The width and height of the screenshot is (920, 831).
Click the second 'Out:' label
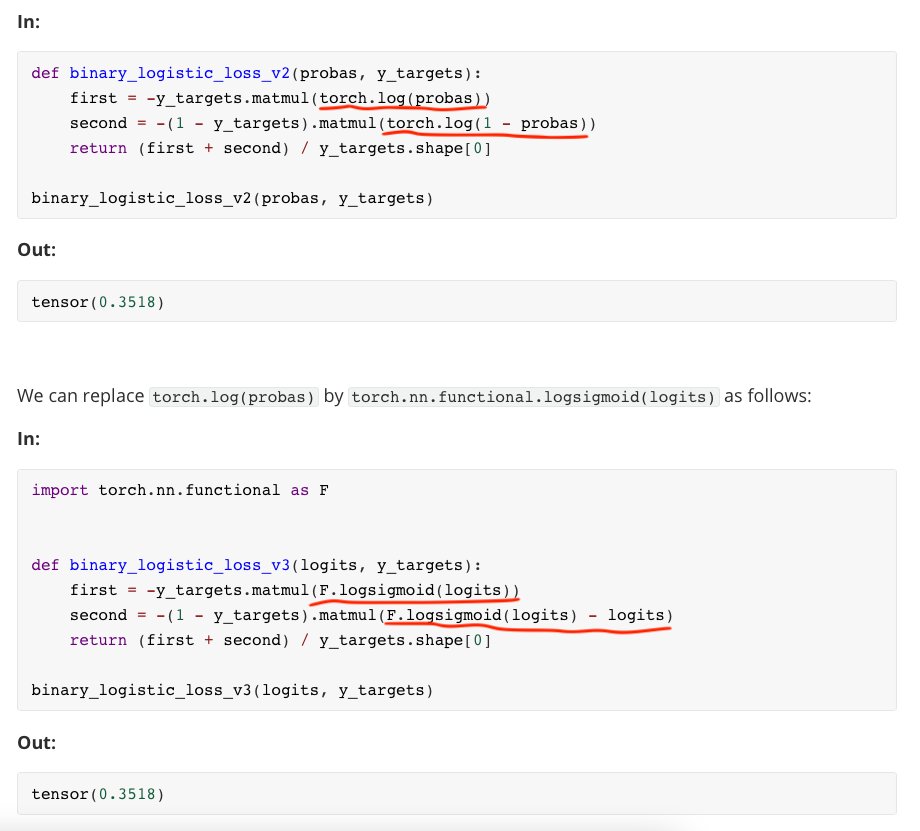36,743
